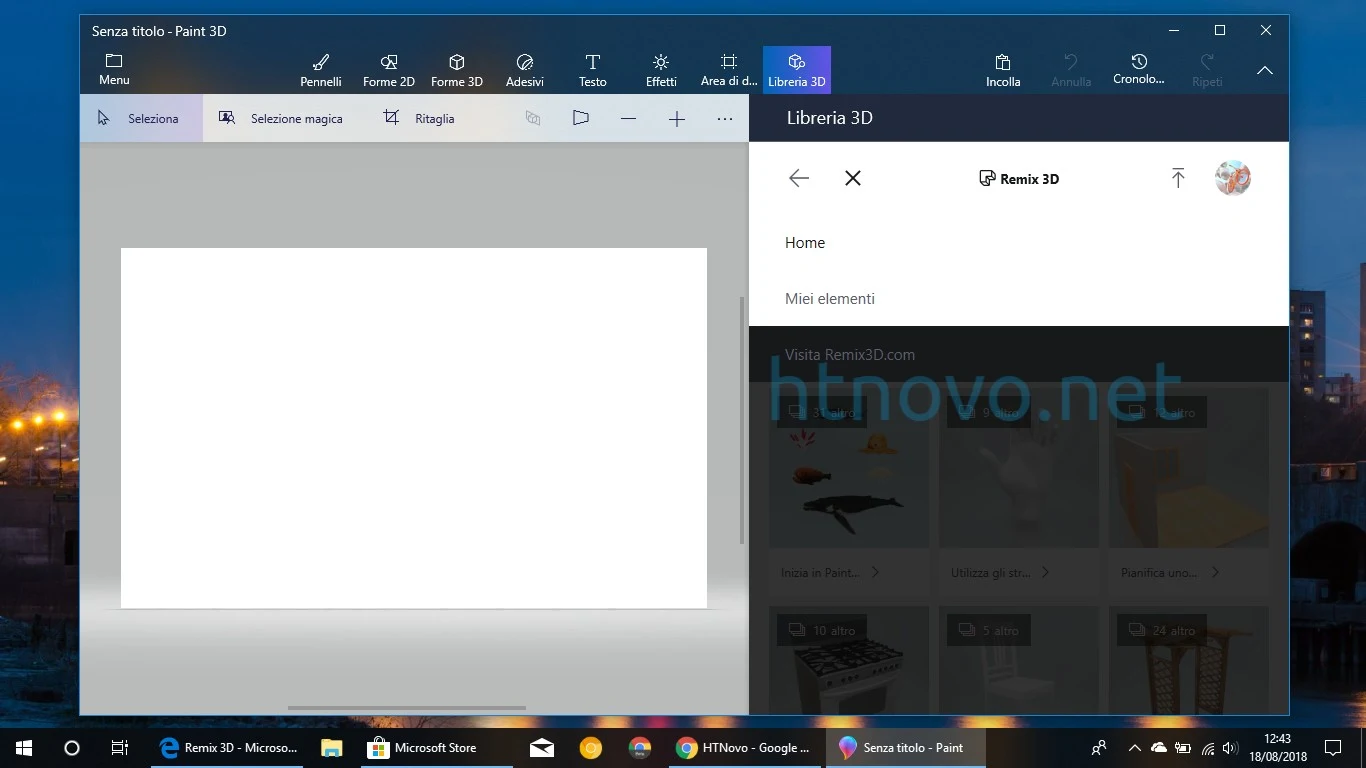The width and height of the screenshot is (1366, 768).
Task: Click the Annulla undo button
Action: click(1071, 70)
